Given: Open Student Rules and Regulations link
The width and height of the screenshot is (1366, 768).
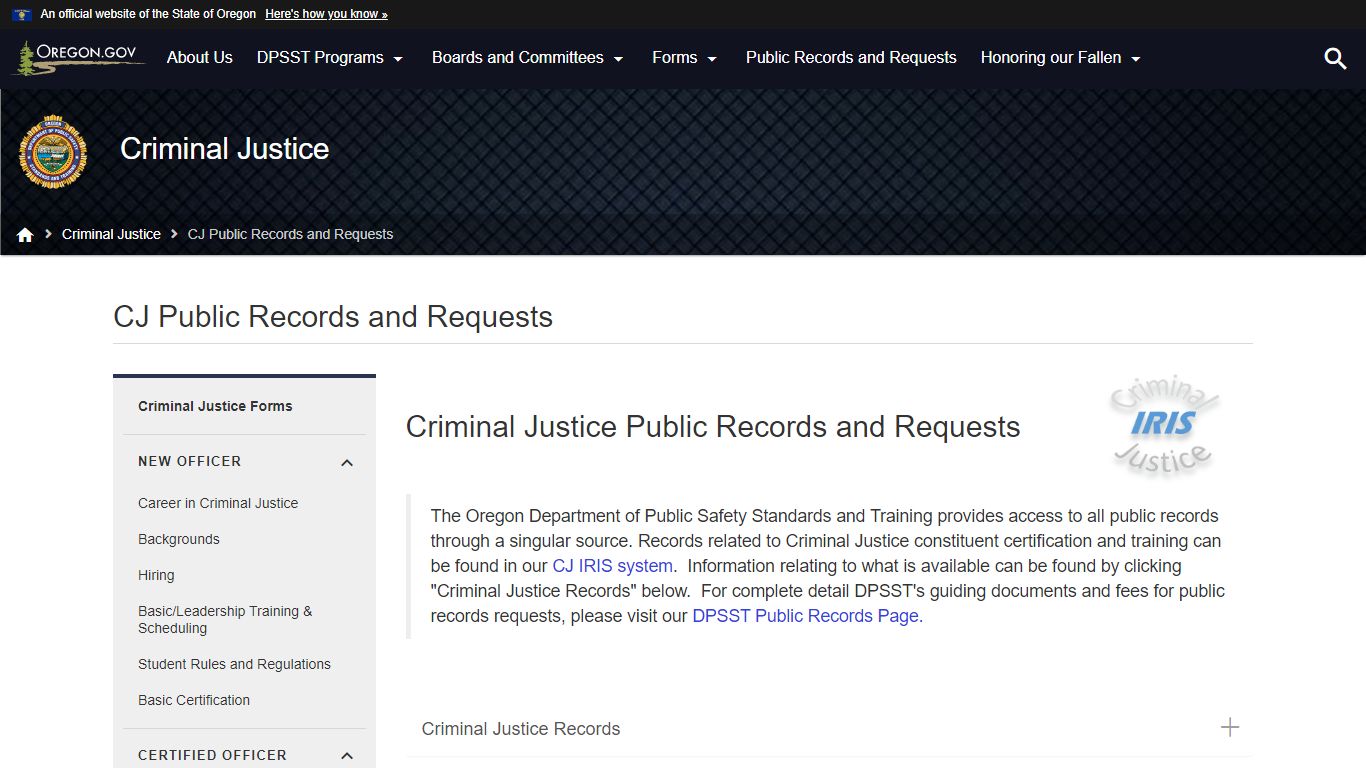Looking at the screenshot, I should [x=234, y=664].
